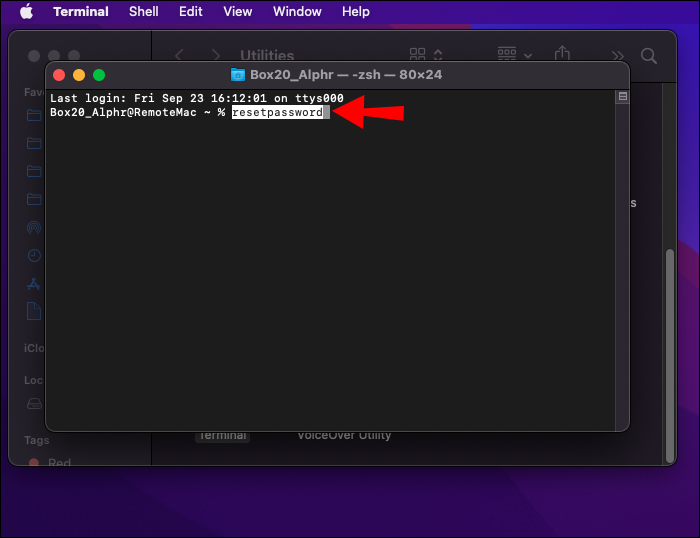700x538 pixels.
Task: Click the folder proxy icon in Terminal title
Action: [238, 75]
